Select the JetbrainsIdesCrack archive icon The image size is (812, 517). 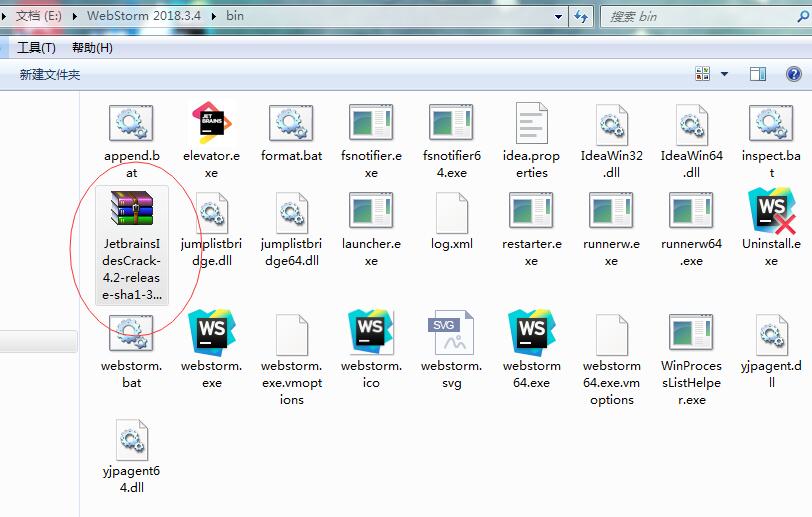pos(132,208)
